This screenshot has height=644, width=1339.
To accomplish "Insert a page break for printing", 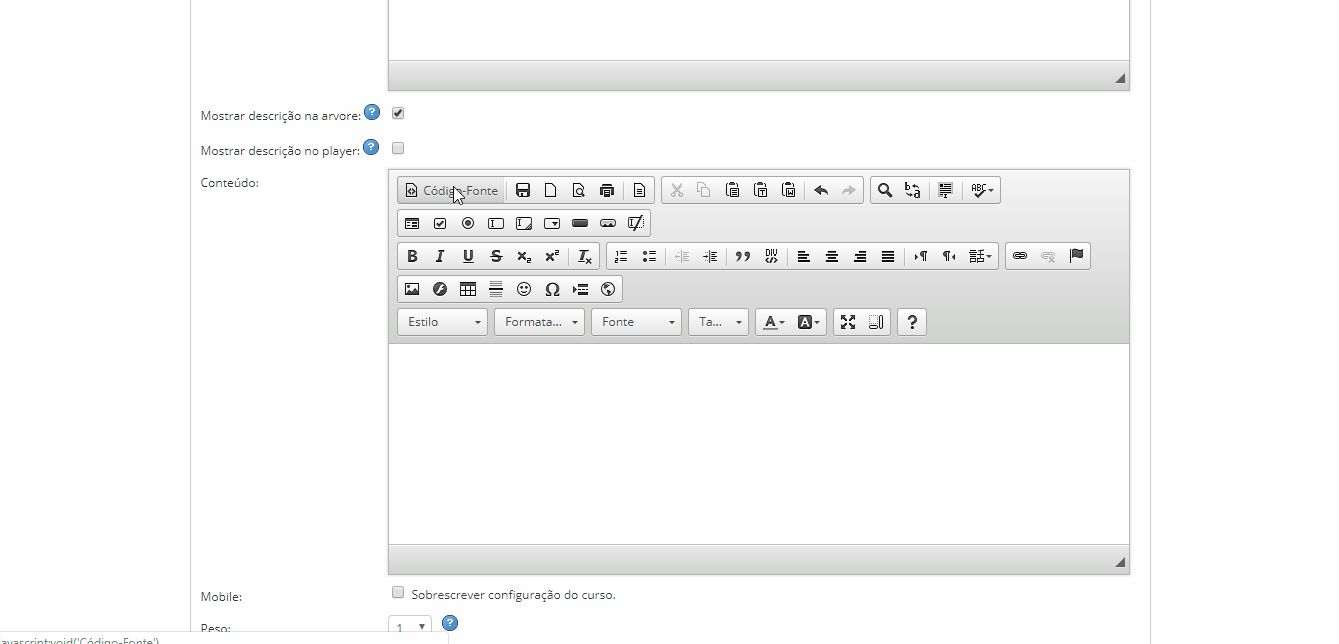I will click(580, 289).
